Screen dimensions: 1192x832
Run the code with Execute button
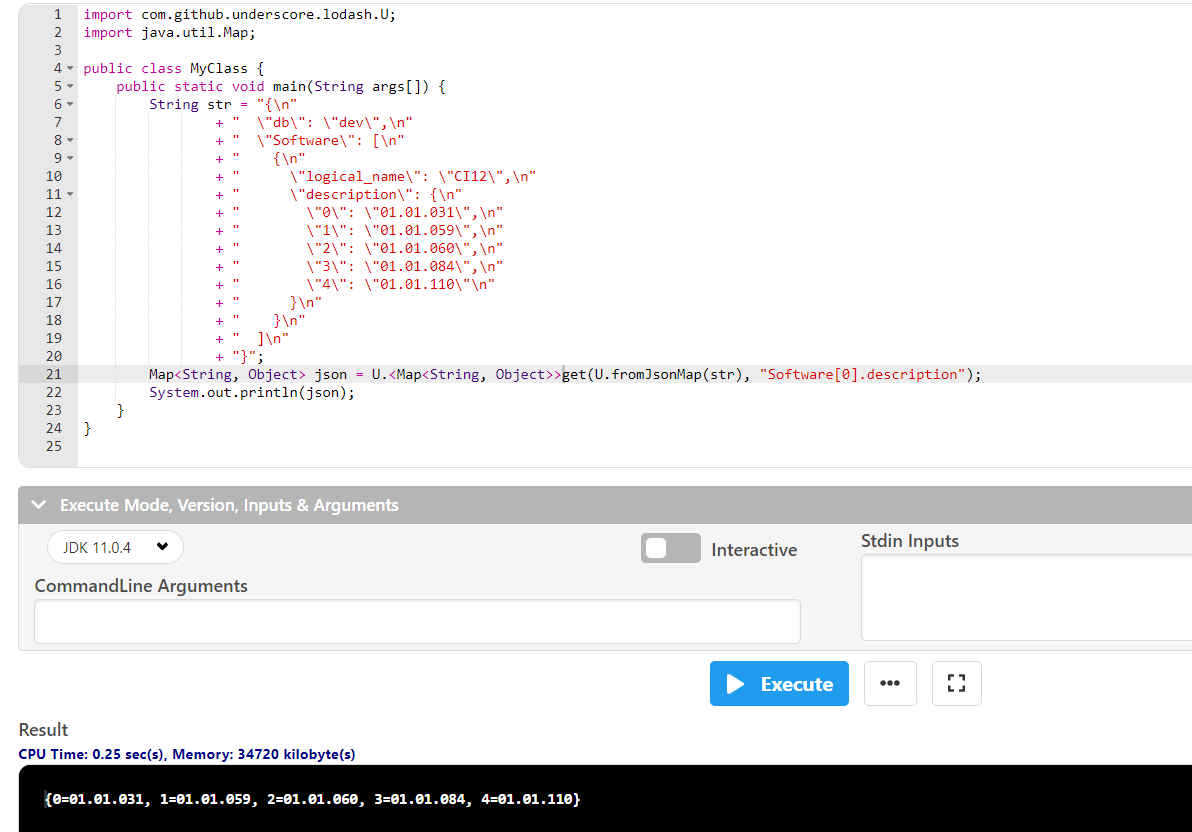pos(779,684)
